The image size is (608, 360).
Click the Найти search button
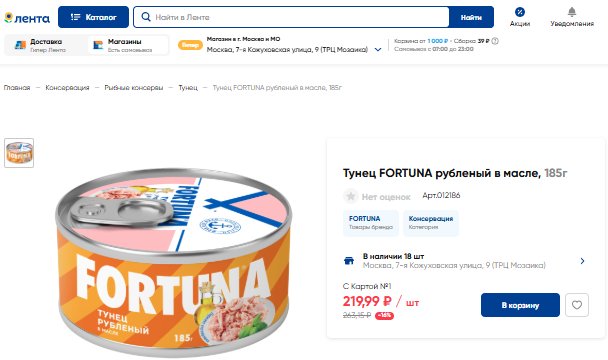point(471,17)
